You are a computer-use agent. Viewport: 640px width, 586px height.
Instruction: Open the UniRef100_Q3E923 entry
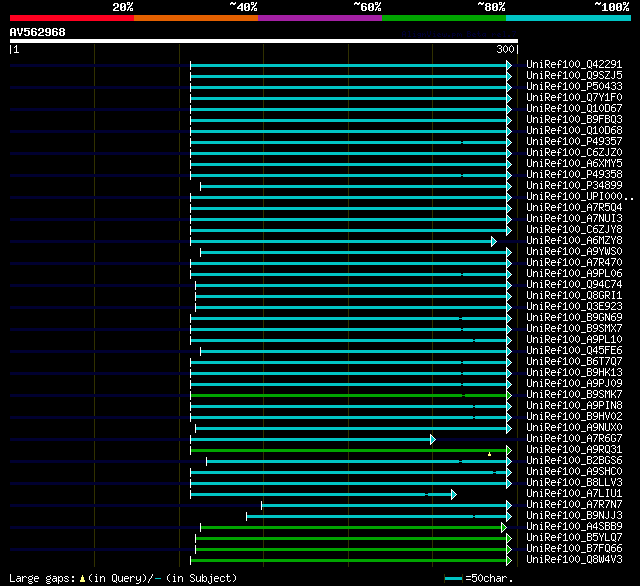[x=574, y=307]
